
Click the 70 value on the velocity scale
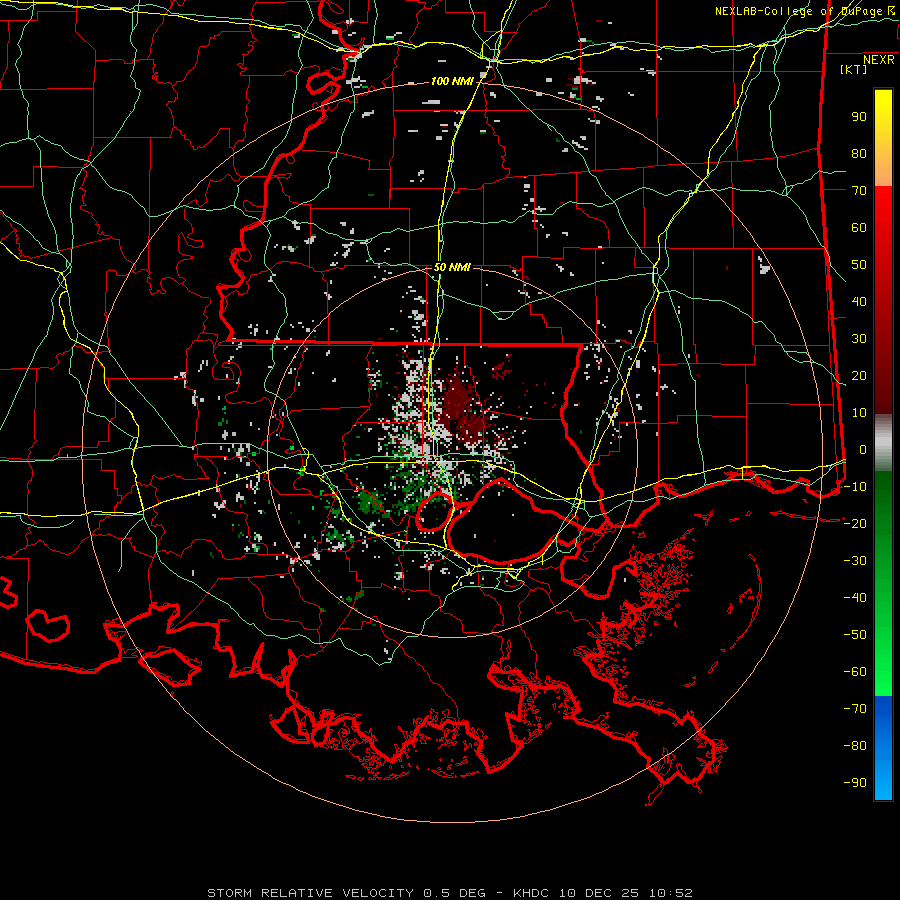pyautogui.click(x=859, y=191)
